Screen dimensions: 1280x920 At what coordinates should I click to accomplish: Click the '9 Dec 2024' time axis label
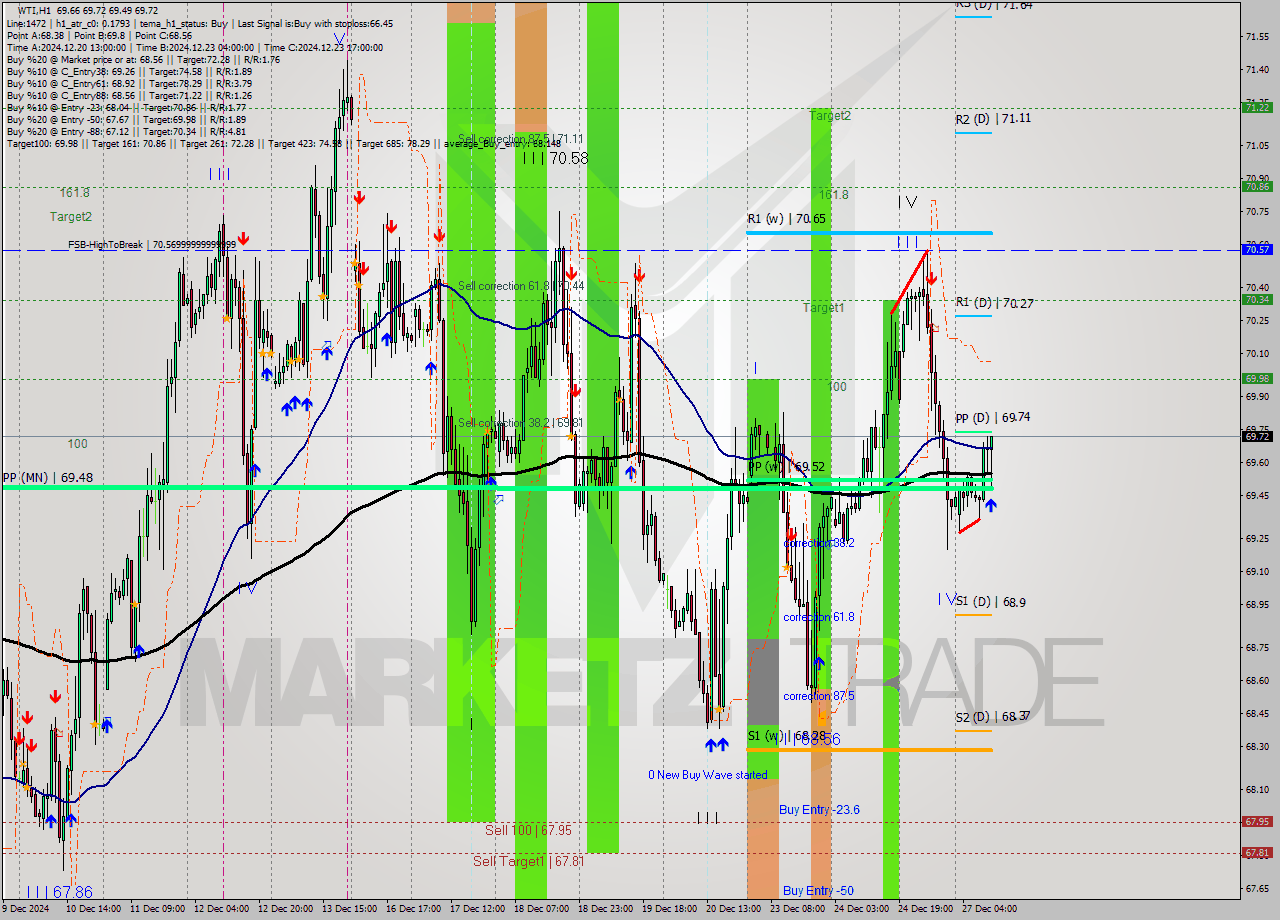25,909
